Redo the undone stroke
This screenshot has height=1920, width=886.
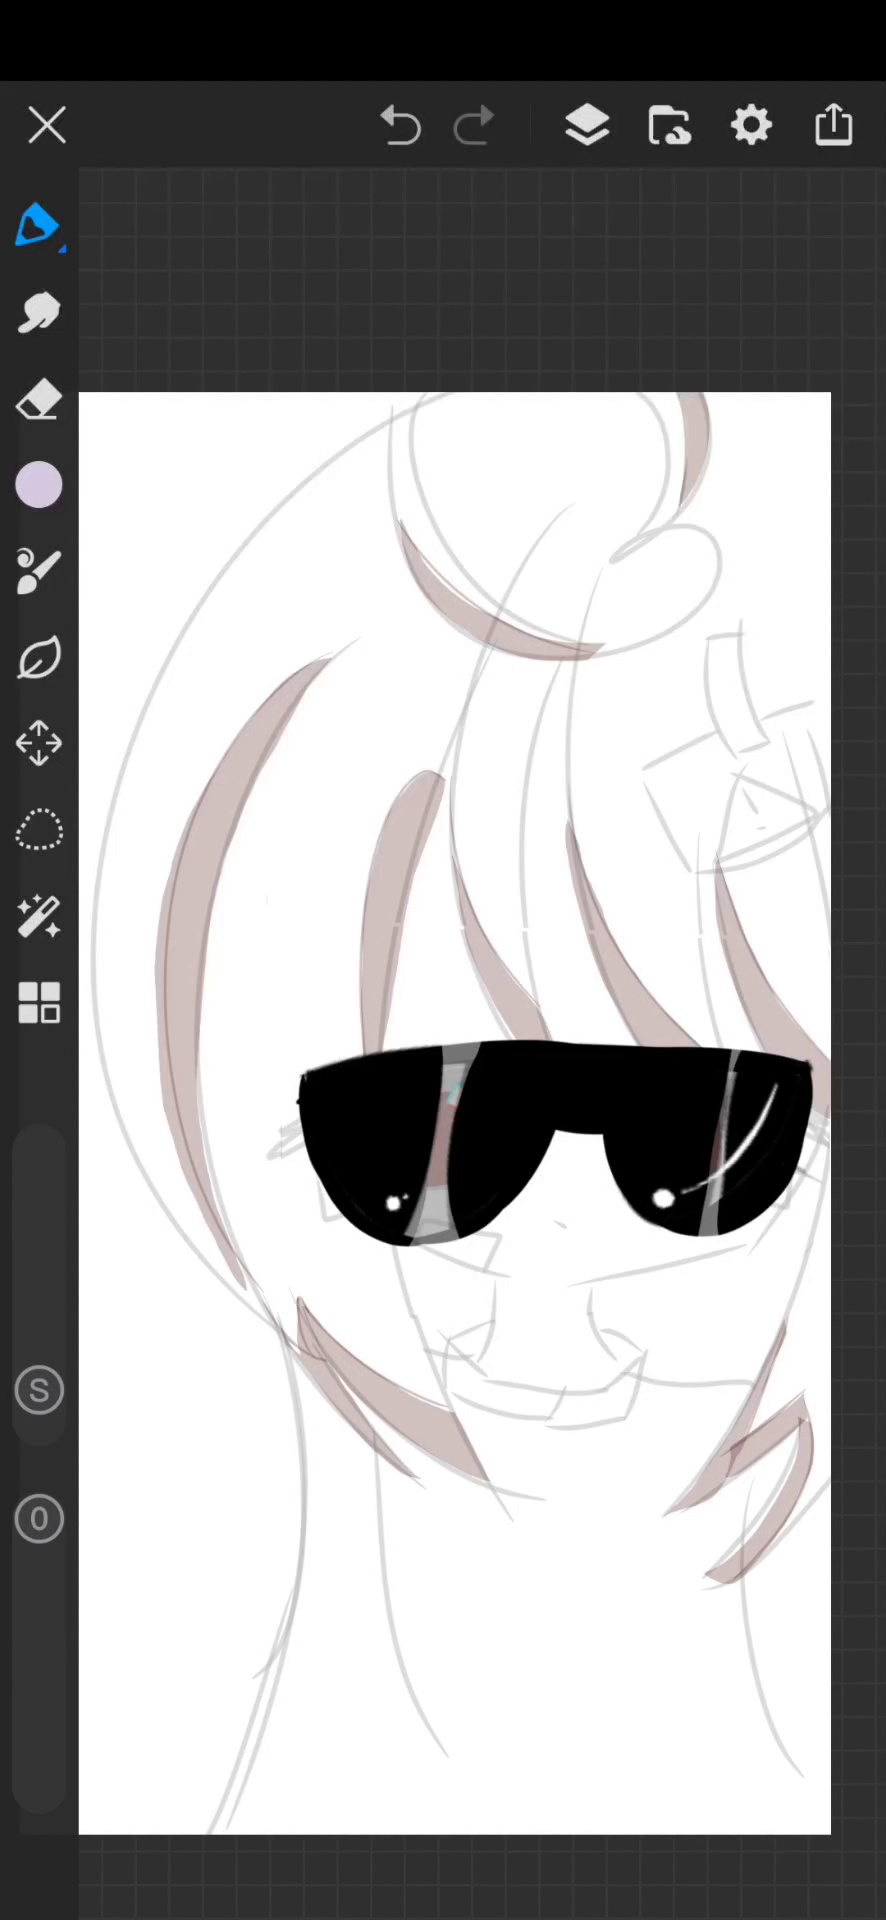[x=474, y=126]
